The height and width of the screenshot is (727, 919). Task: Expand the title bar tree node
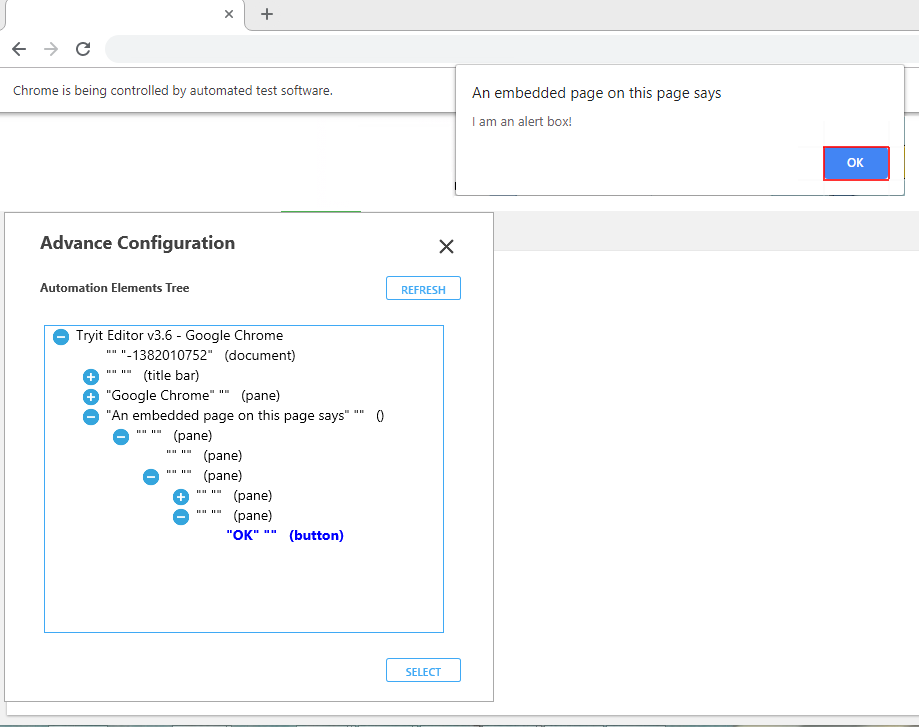[91, 377]
